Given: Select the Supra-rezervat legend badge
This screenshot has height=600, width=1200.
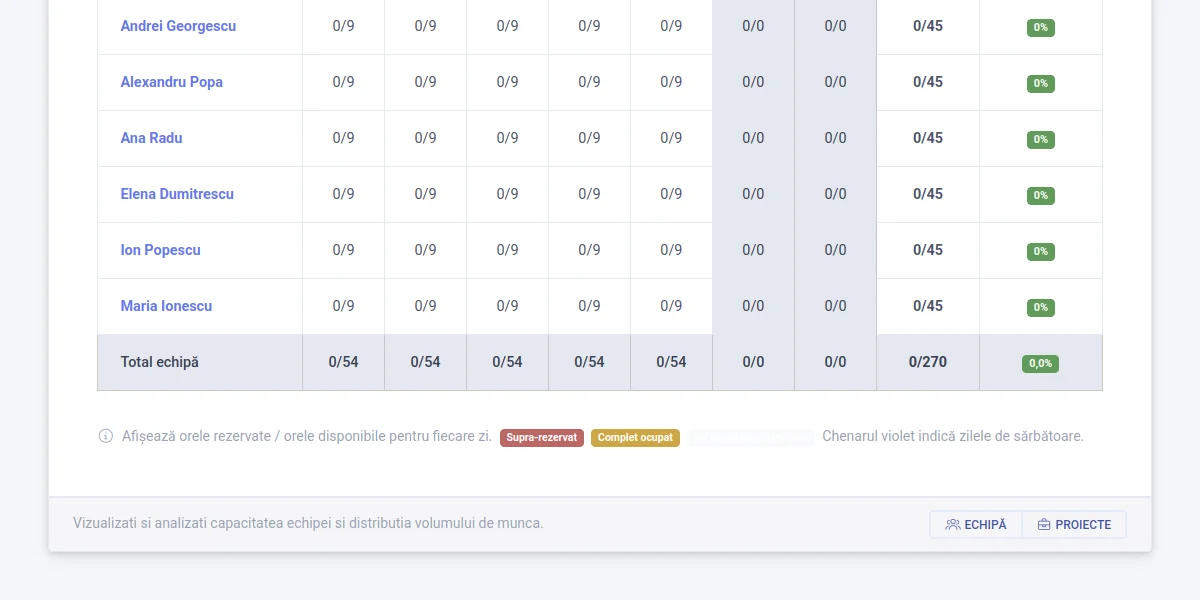Looking at the screenshot, I should tap(541, 437).
